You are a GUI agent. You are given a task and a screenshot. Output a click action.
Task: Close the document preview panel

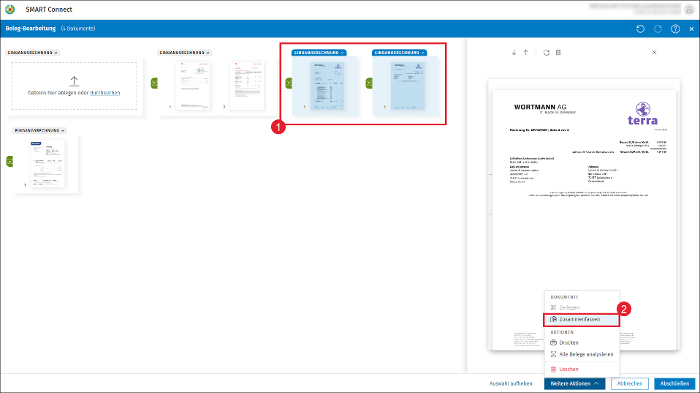pyautogui.click(x=654, y=52)
